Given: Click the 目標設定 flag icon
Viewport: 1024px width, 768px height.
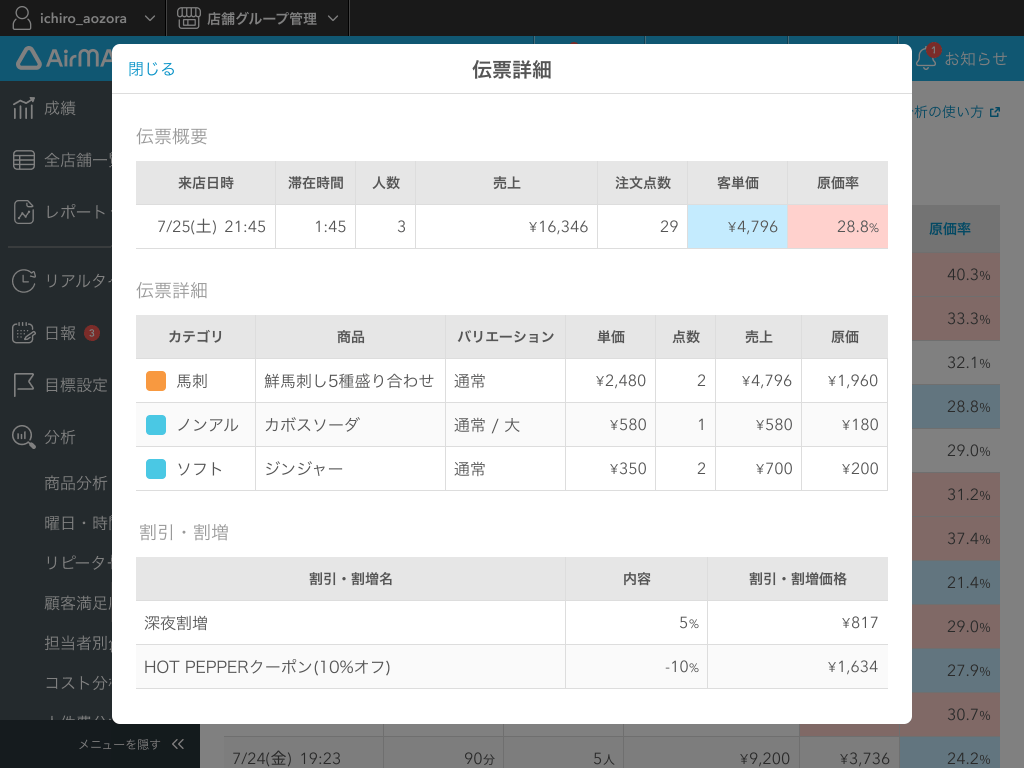Looking at the screenshot, I should (24, 385).
